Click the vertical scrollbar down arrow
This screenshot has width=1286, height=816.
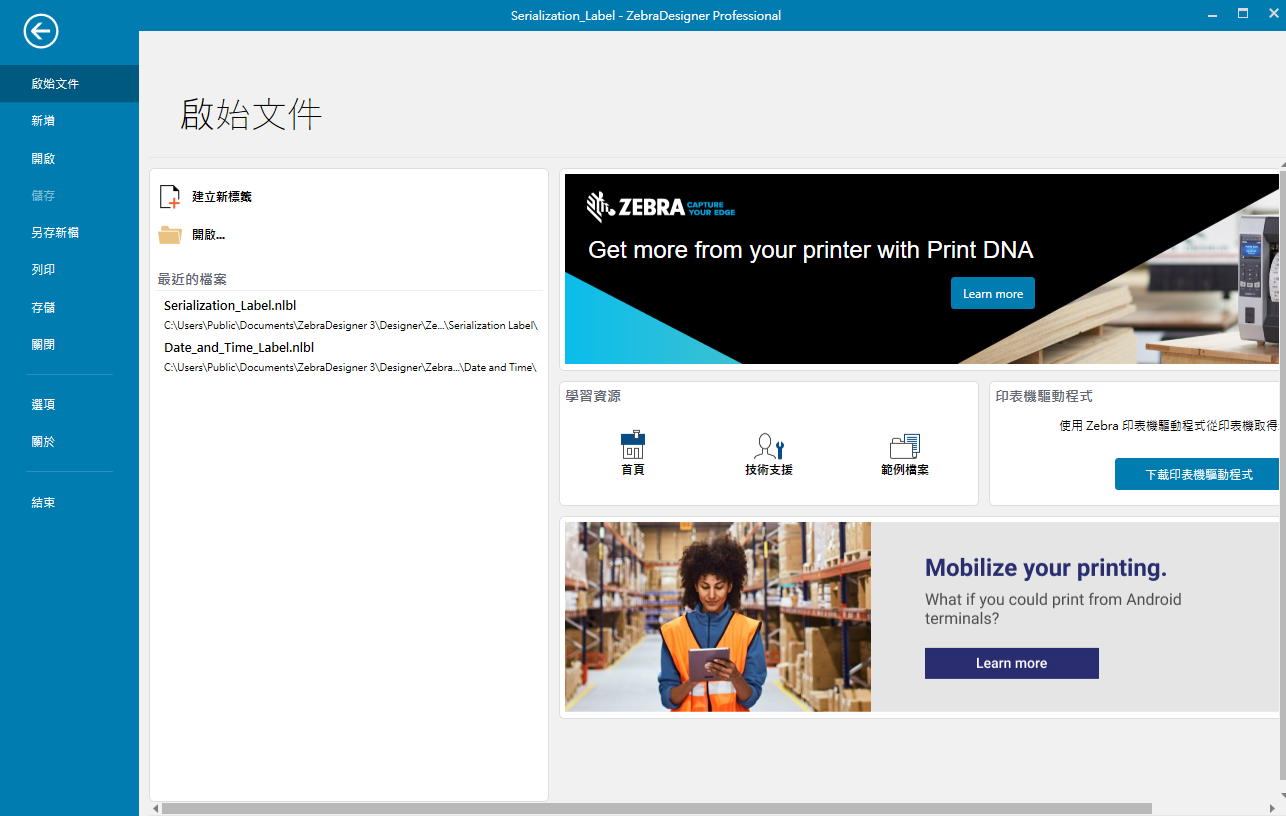[x=1282, y=795]
